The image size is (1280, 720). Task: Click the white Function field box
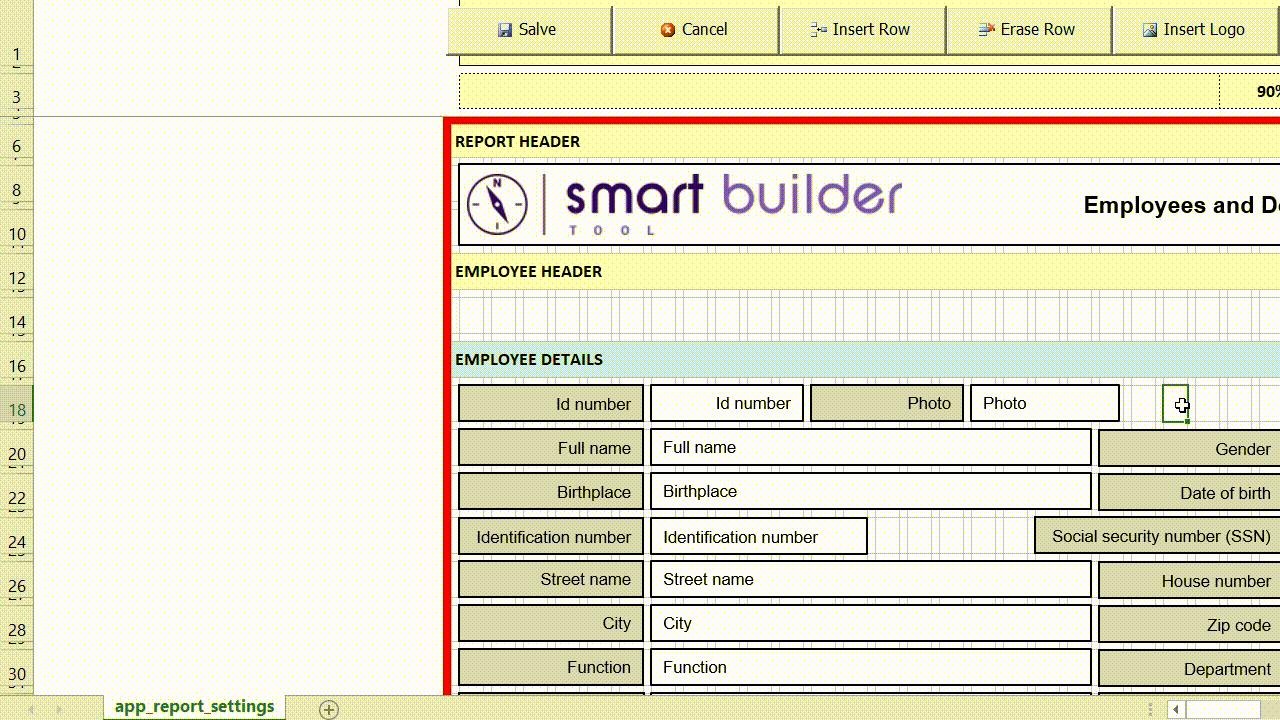coord(871,668)
